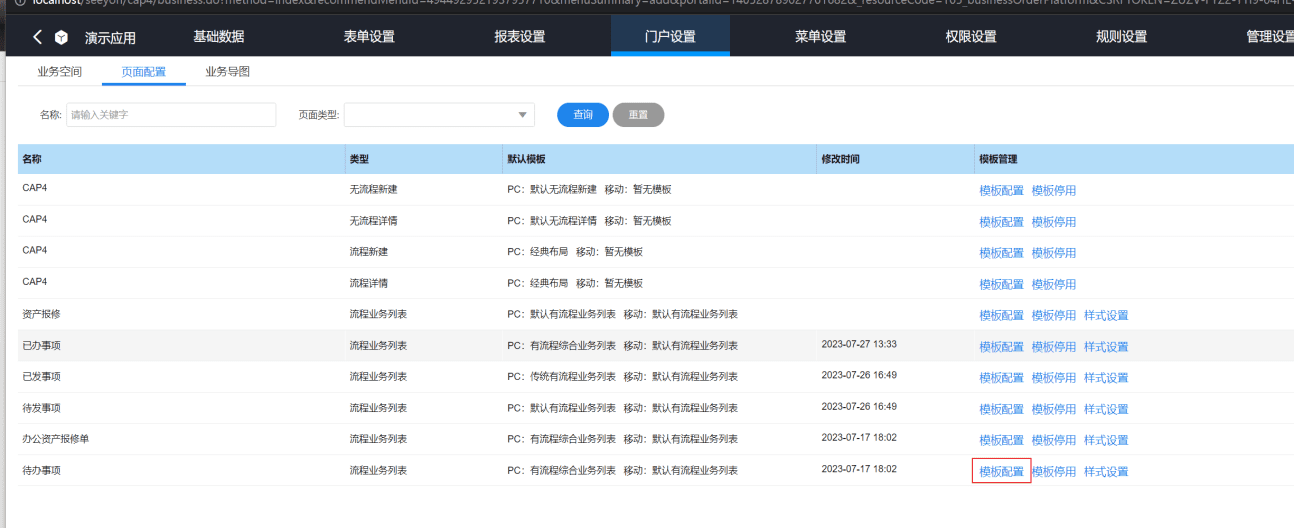Select the 已发事项 name cell
The width and height of the screenshot is (1294, 528).
(x=41, y=376)
